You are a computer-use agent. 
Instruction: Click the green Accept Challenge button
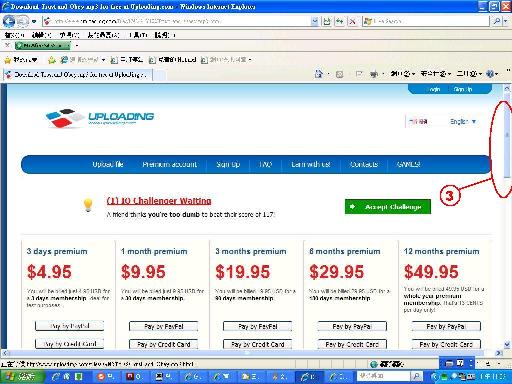pyautogui.click(x=388, y=207)
